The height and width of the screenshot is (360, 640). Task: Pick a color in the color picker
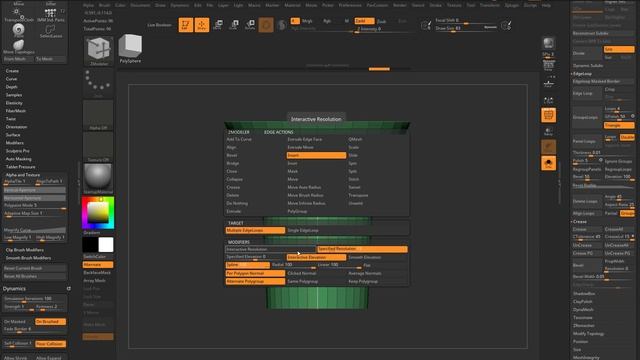pyautogui.click(x=98, y=213)
